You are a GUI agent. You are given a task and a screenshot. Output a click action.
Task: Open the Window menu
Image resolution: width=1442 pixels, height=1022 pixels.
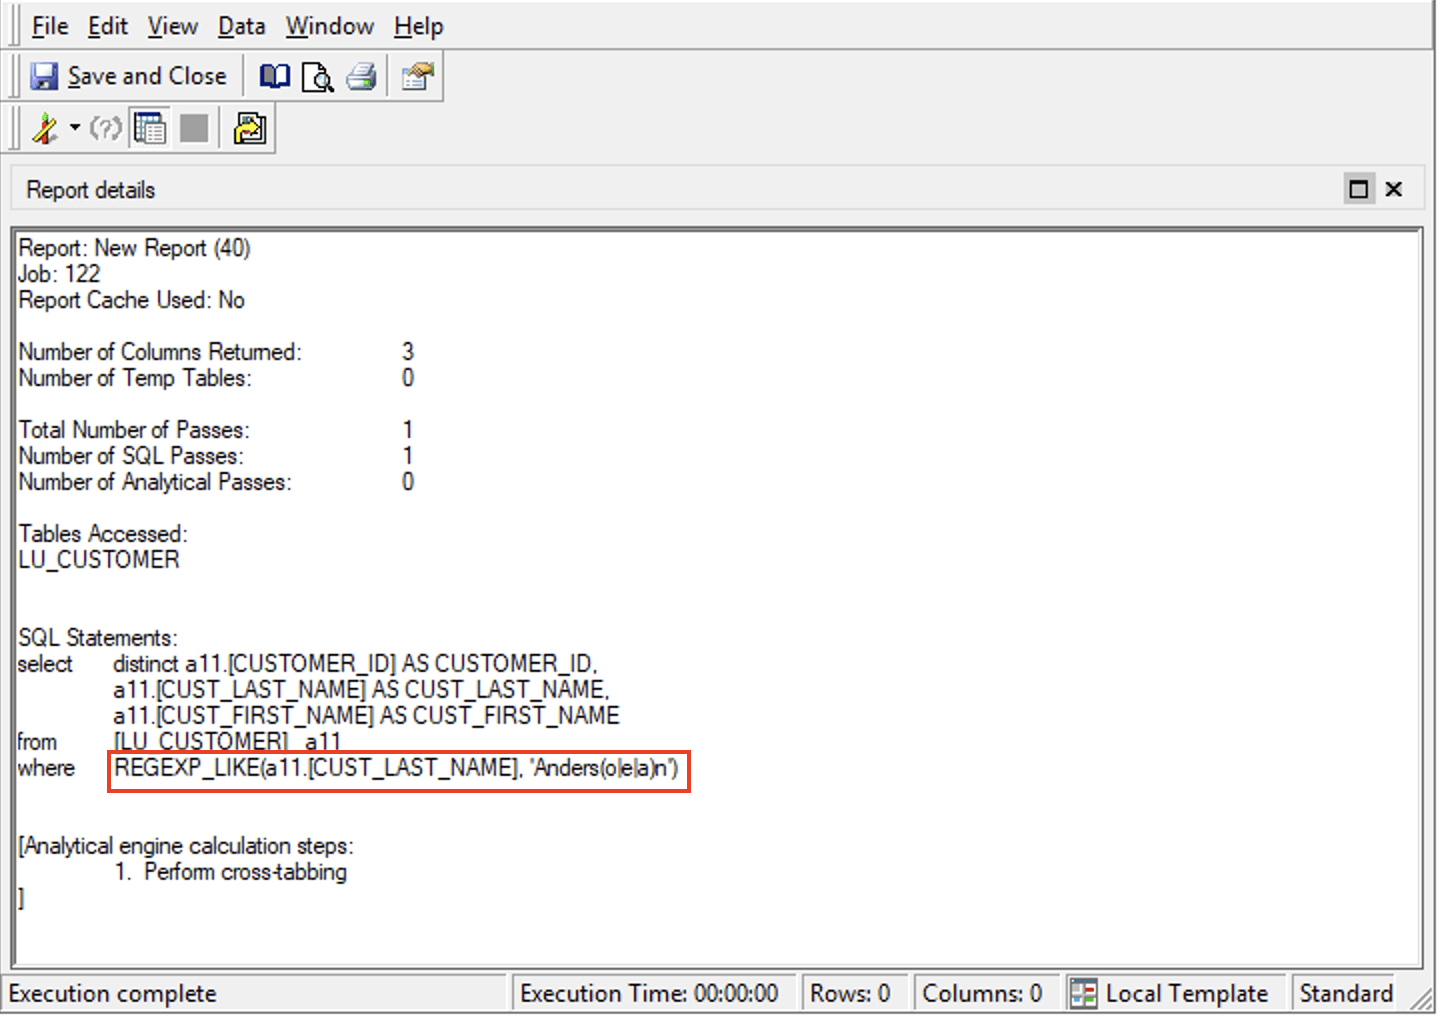[329, 26]
